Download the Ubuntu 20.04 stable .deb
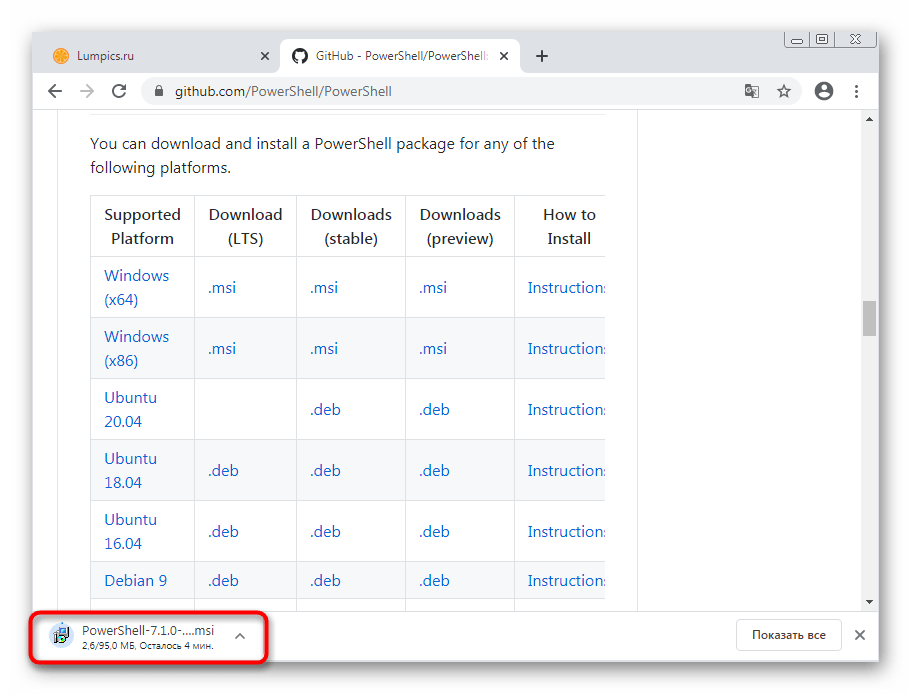This screenshot has height=694, width=911. (x=325, y=409)
